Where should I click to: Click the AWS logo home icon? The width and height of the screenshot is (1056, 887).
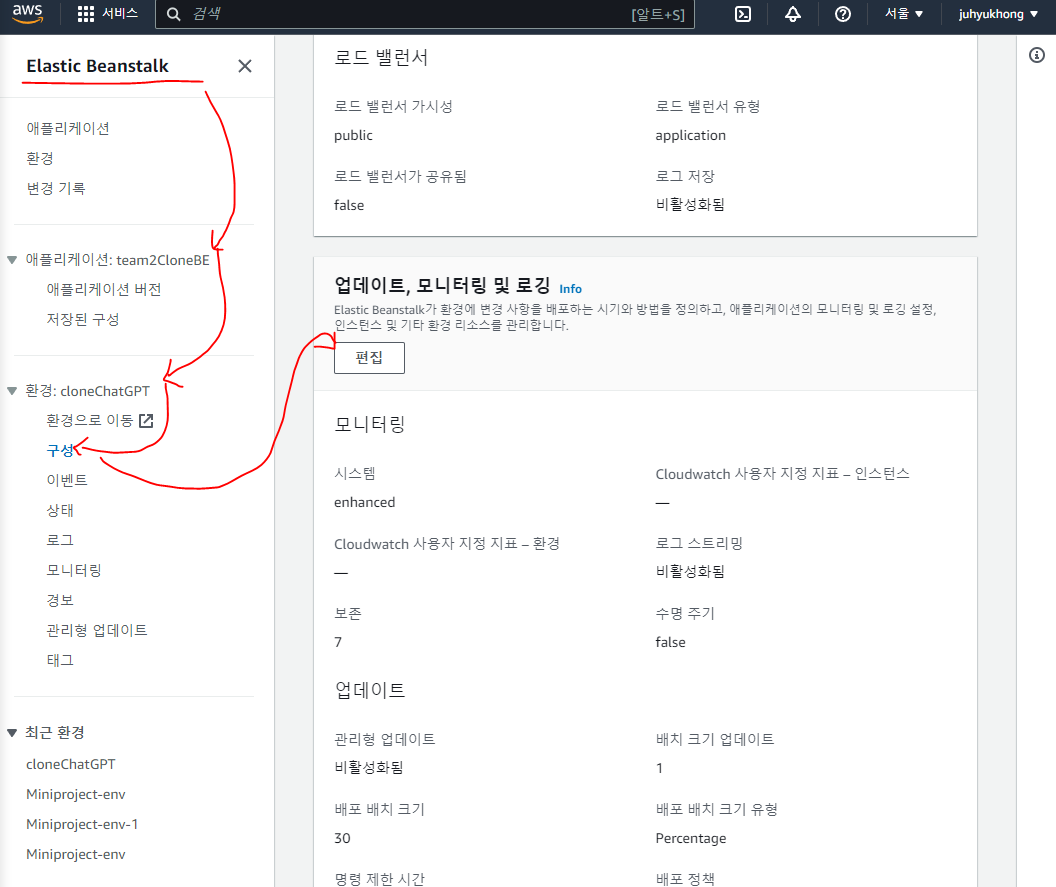(x=27, y=13)
